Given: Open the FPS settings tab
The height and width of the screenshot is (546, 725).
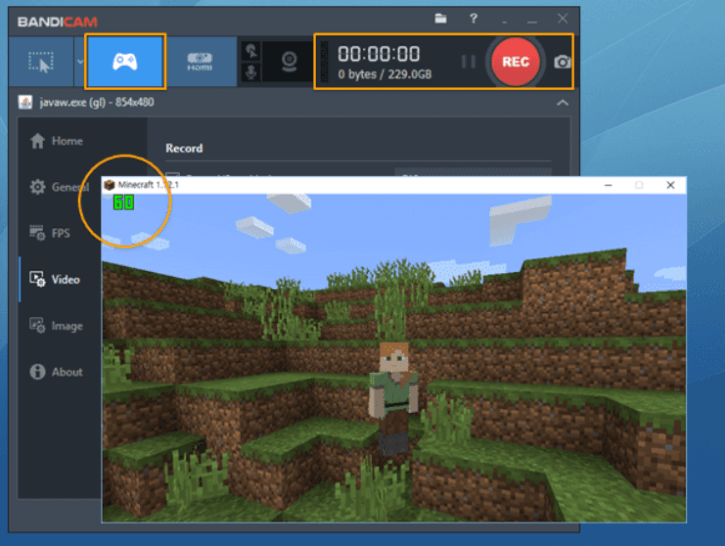Looking at the screenshot, I should (x=50, y=233).
